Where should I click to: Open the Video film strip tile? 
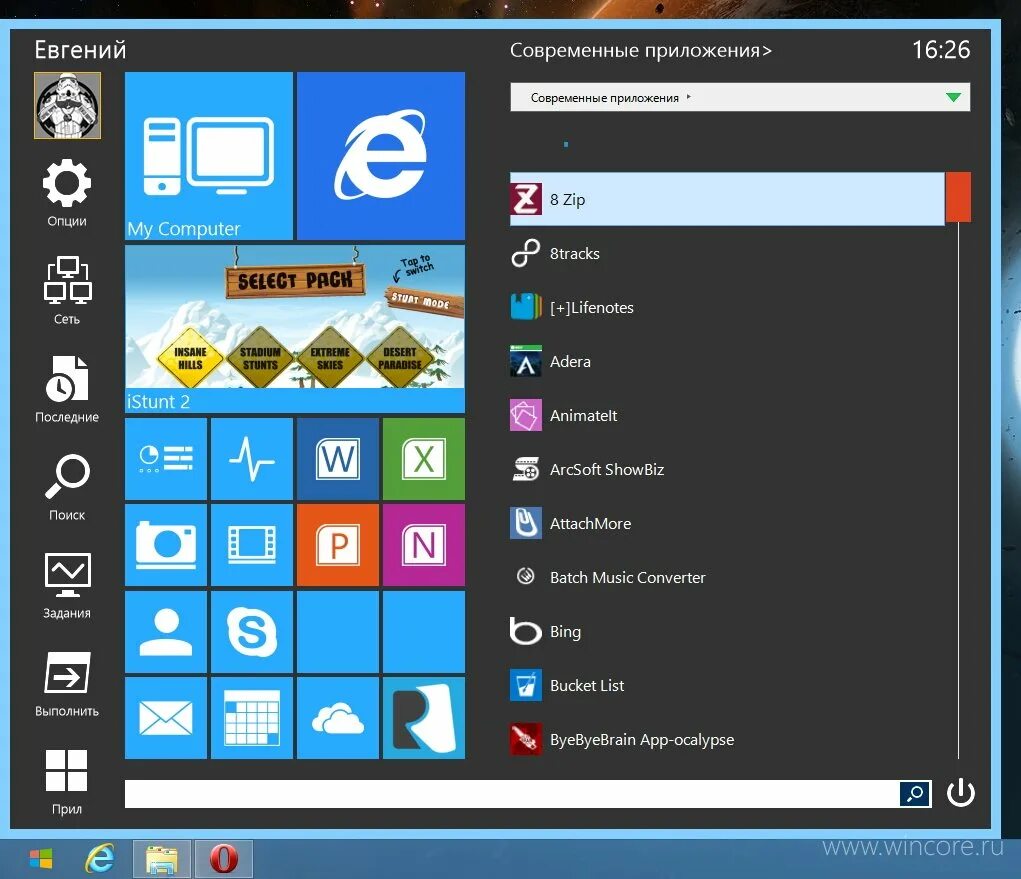pos(251,545)
